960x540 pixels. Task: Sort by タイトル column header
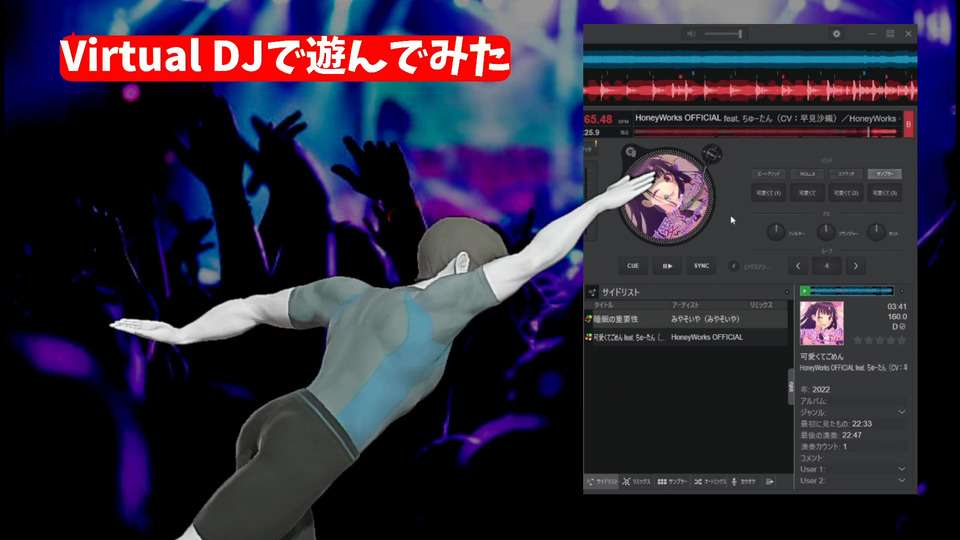[604, 305]
